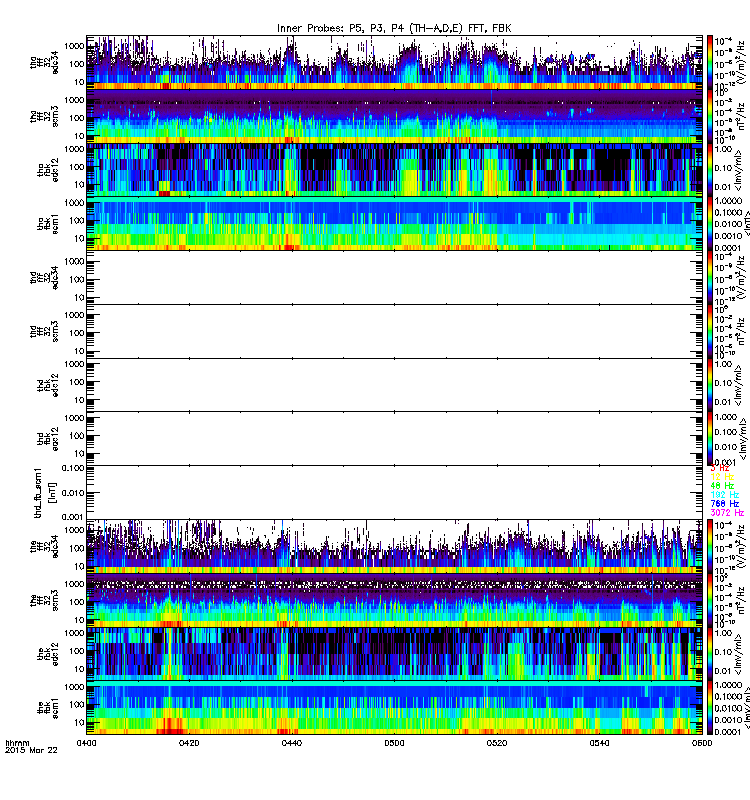Viewport: 750px width, 800px height.
Task: Select the "768 Hz" blue legend entry
Action: [724, 504]
